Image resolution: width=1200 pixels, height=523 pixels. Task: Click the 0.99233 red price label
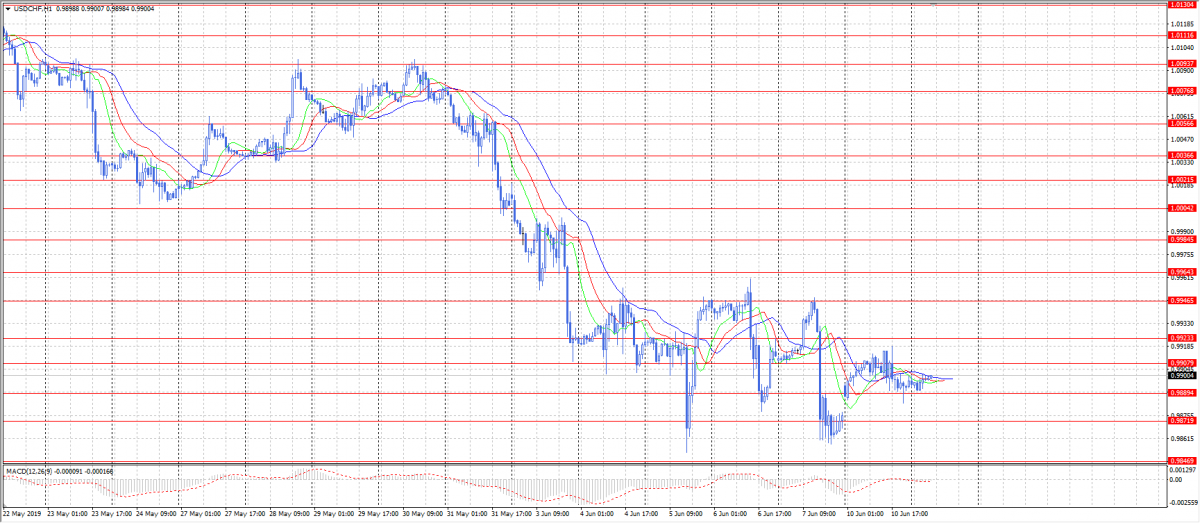pyautogui.click(x=1183, y=338)
